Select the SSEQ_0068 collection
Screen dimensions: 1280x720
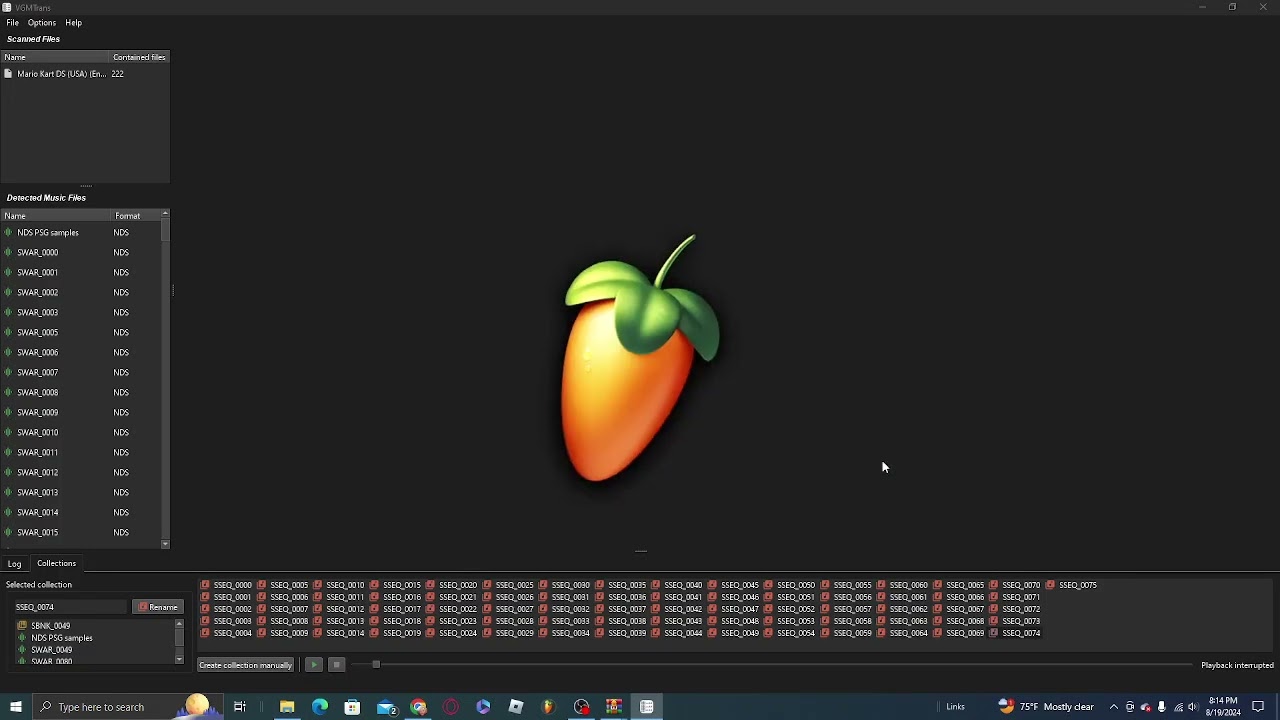point(958,621)
